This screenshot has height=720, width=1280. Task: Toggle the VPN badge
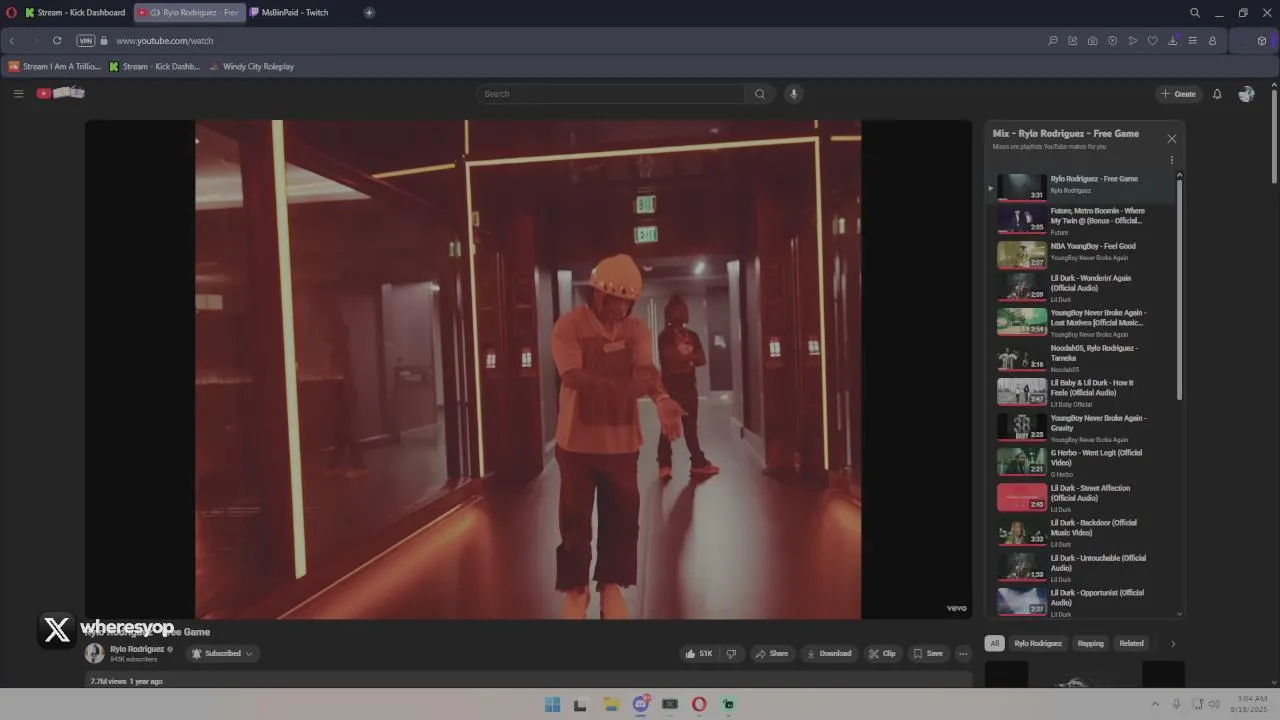(x=86, y=41)
